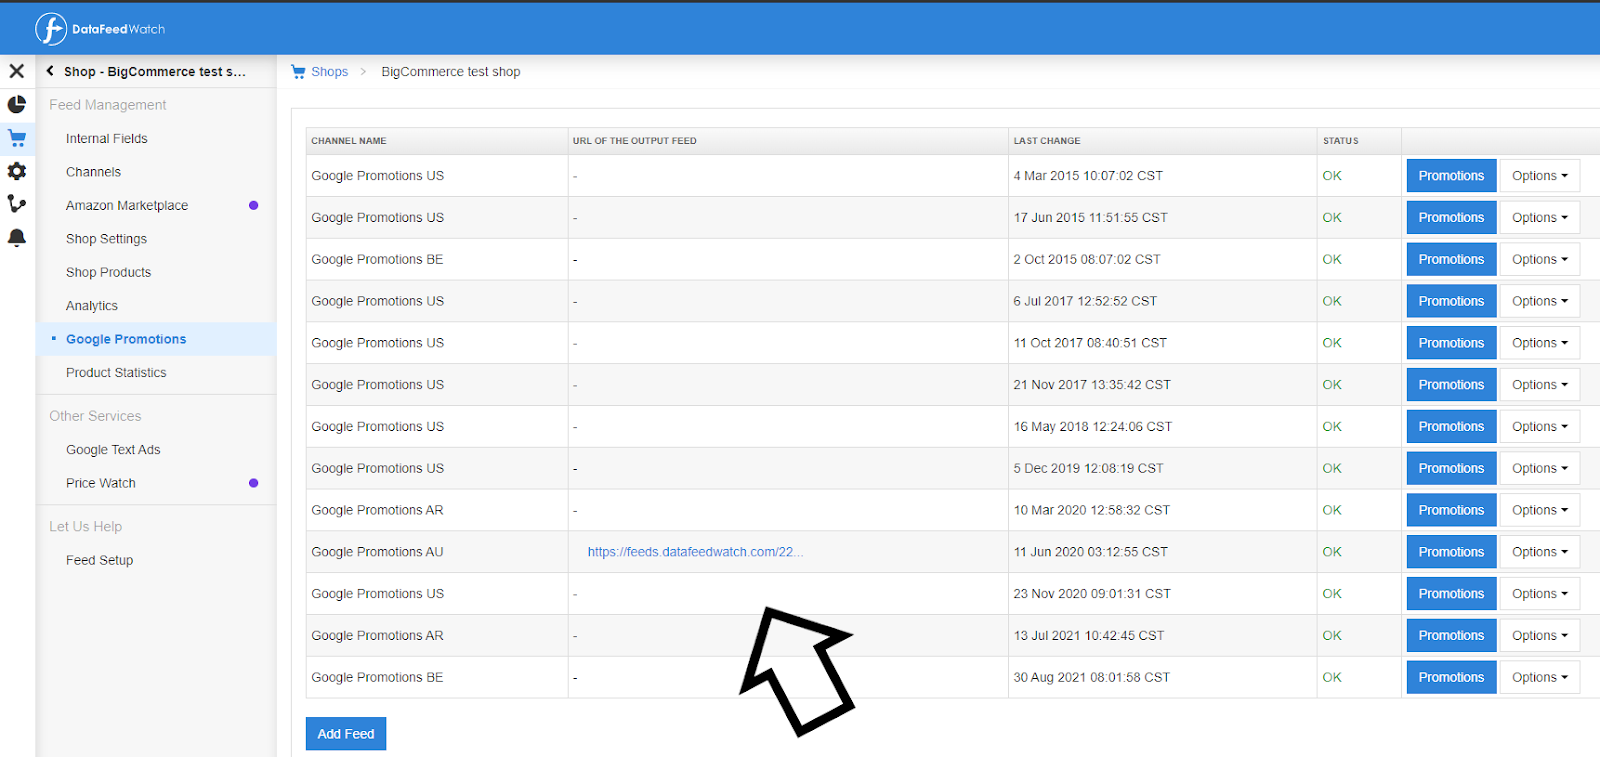Click Promotions for the 23 Nov 2020 feed
Viewport: 1600px width, 757px height.
point(1451,594)
